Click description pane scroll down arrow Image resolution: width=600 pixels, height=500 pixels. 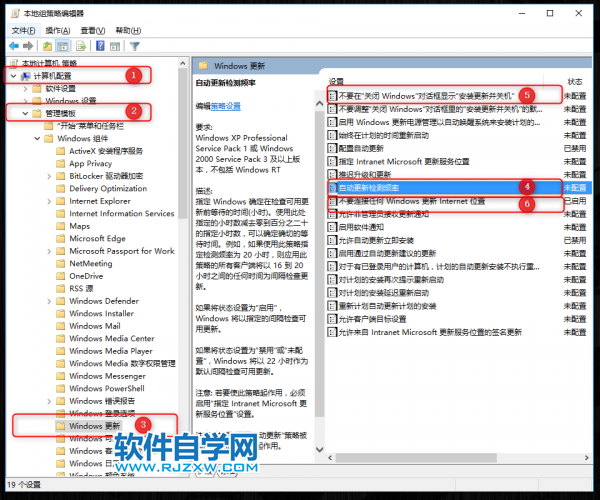coord(320,449)
